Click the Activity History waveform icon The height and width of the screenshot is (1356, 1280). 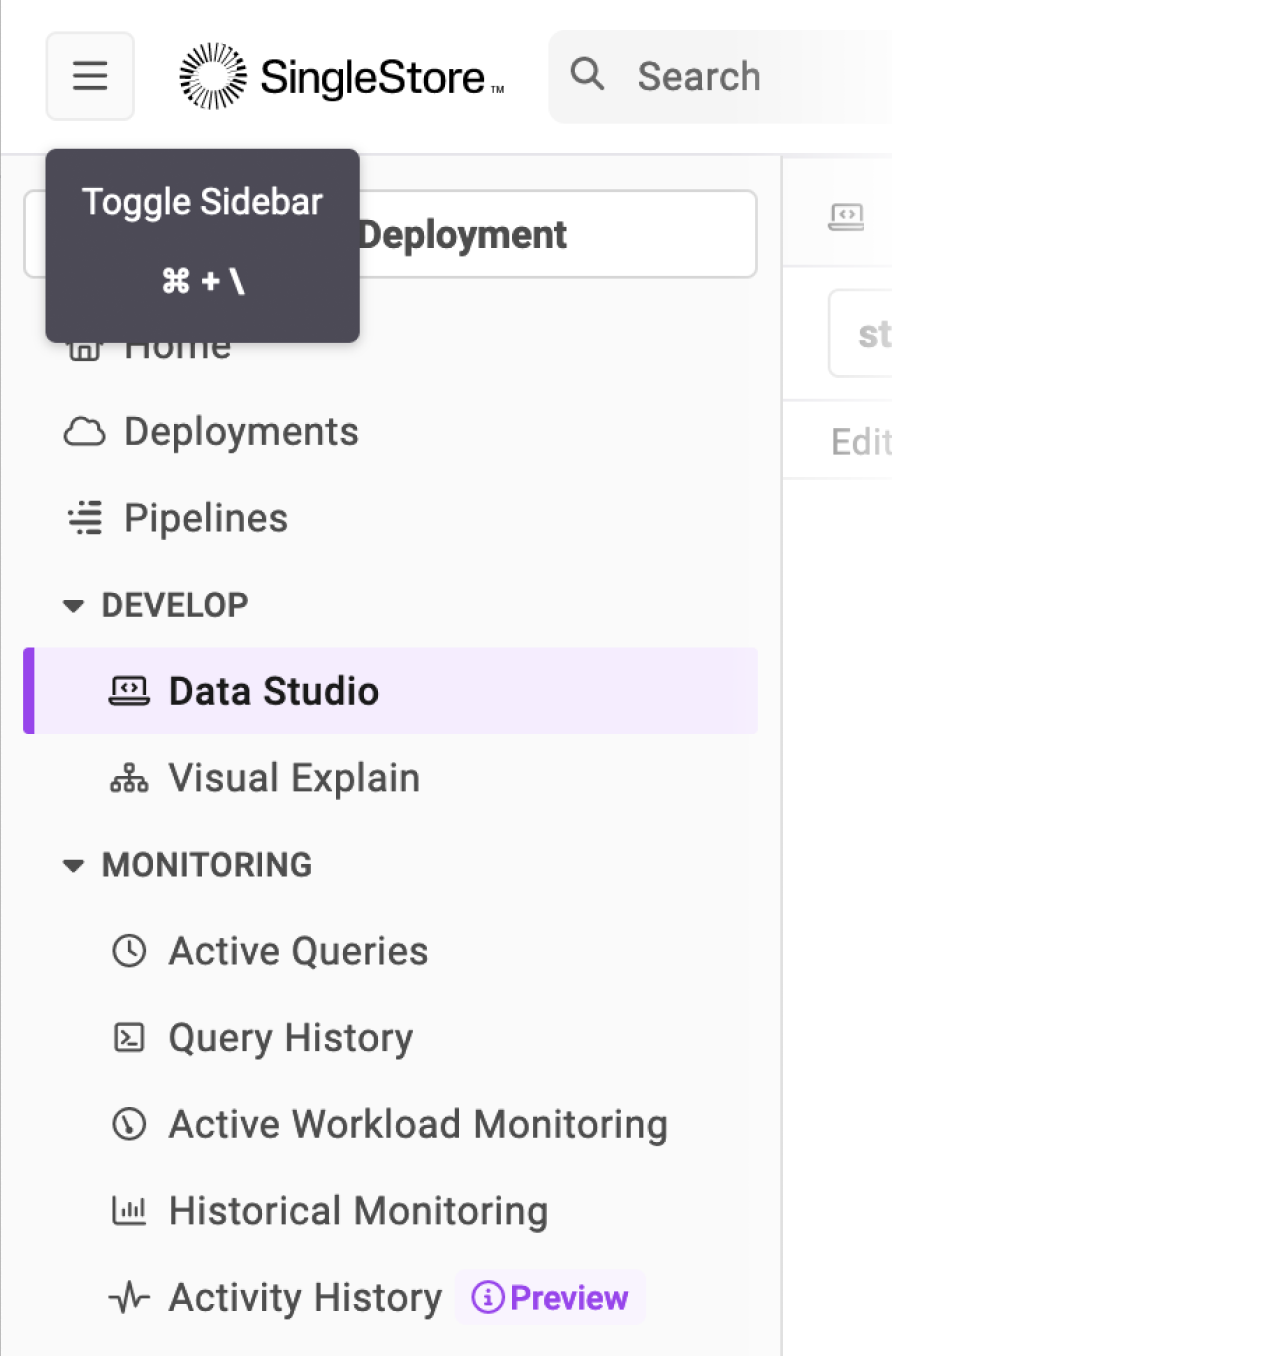(x=128, y=1297)
